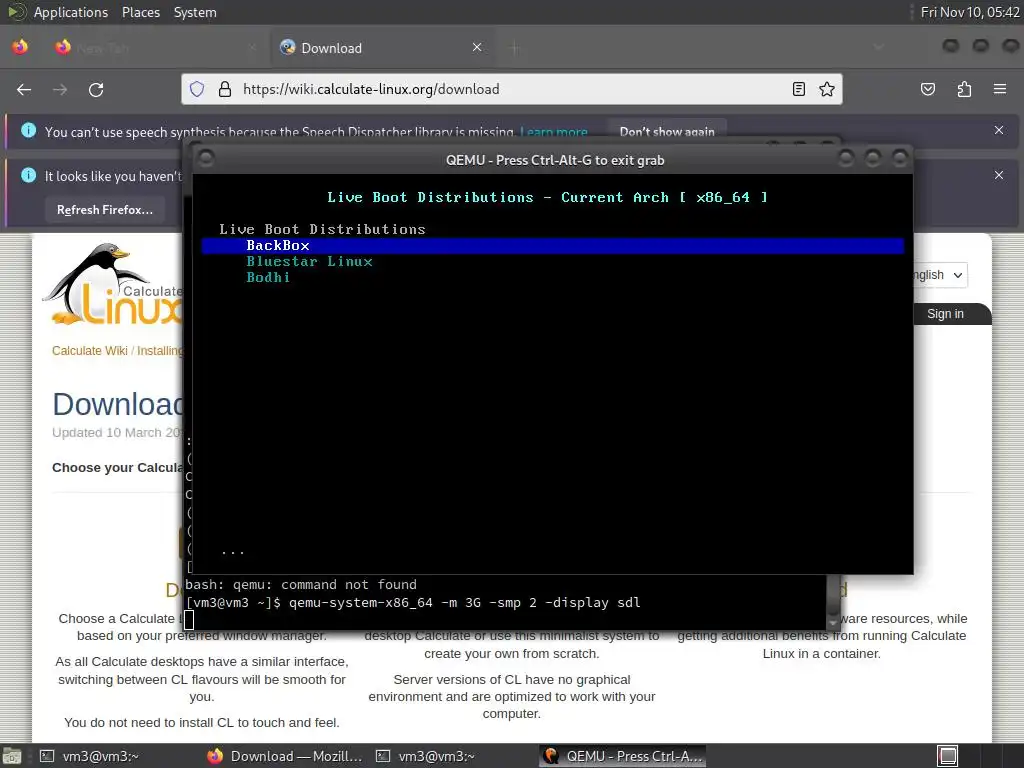Select Bodhi in the boot menu
The width and height of the screenshot is (1024, 768).
[268, 277]
